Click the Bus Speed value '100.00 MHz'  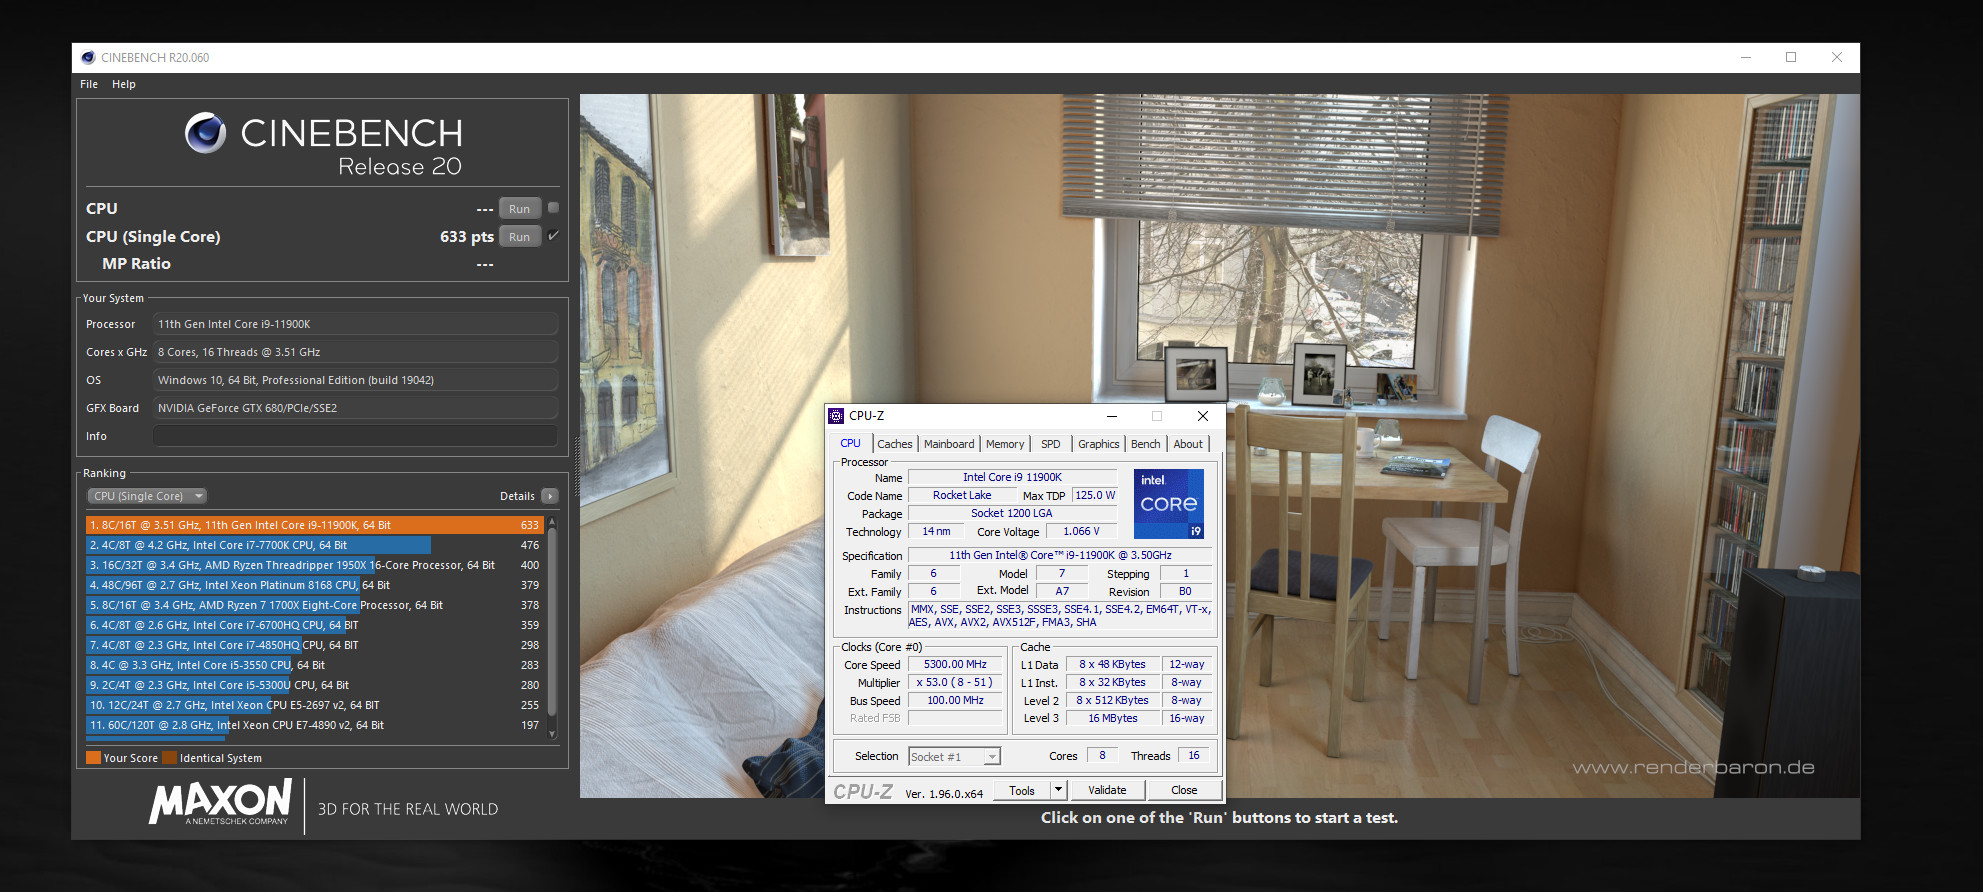[955, 700]
